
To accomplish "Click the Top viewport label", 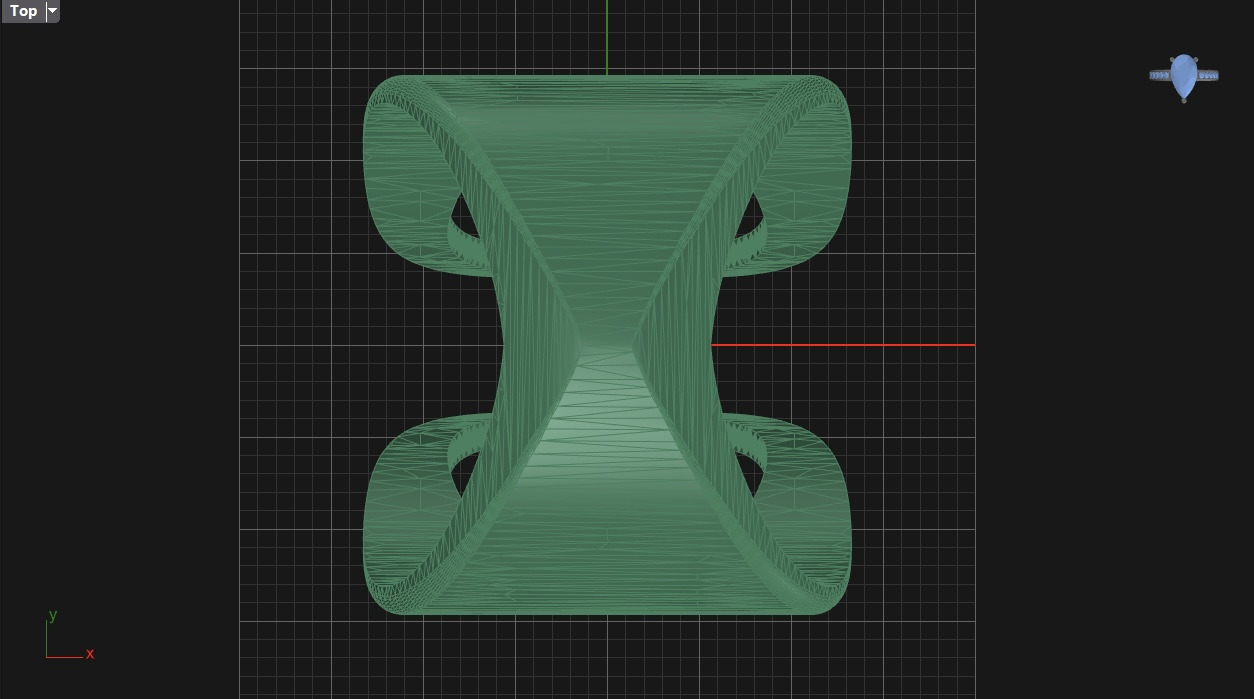I will pos(23,11).
